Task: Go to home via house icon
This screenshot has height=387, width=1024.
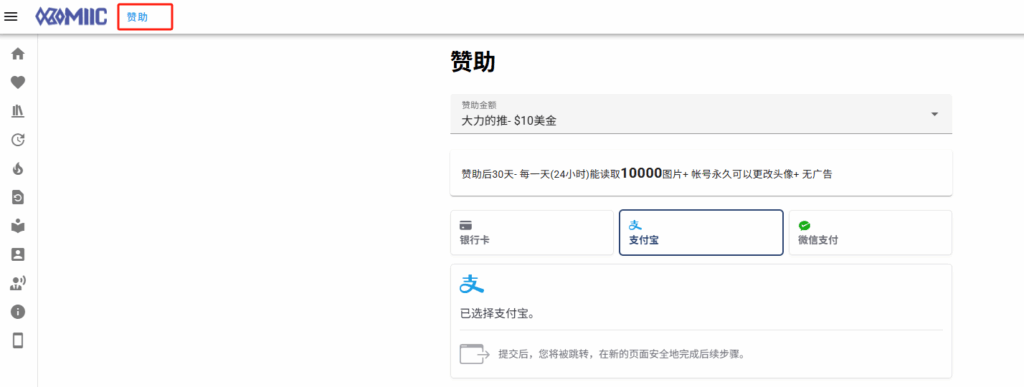Action: click(18, 54)
